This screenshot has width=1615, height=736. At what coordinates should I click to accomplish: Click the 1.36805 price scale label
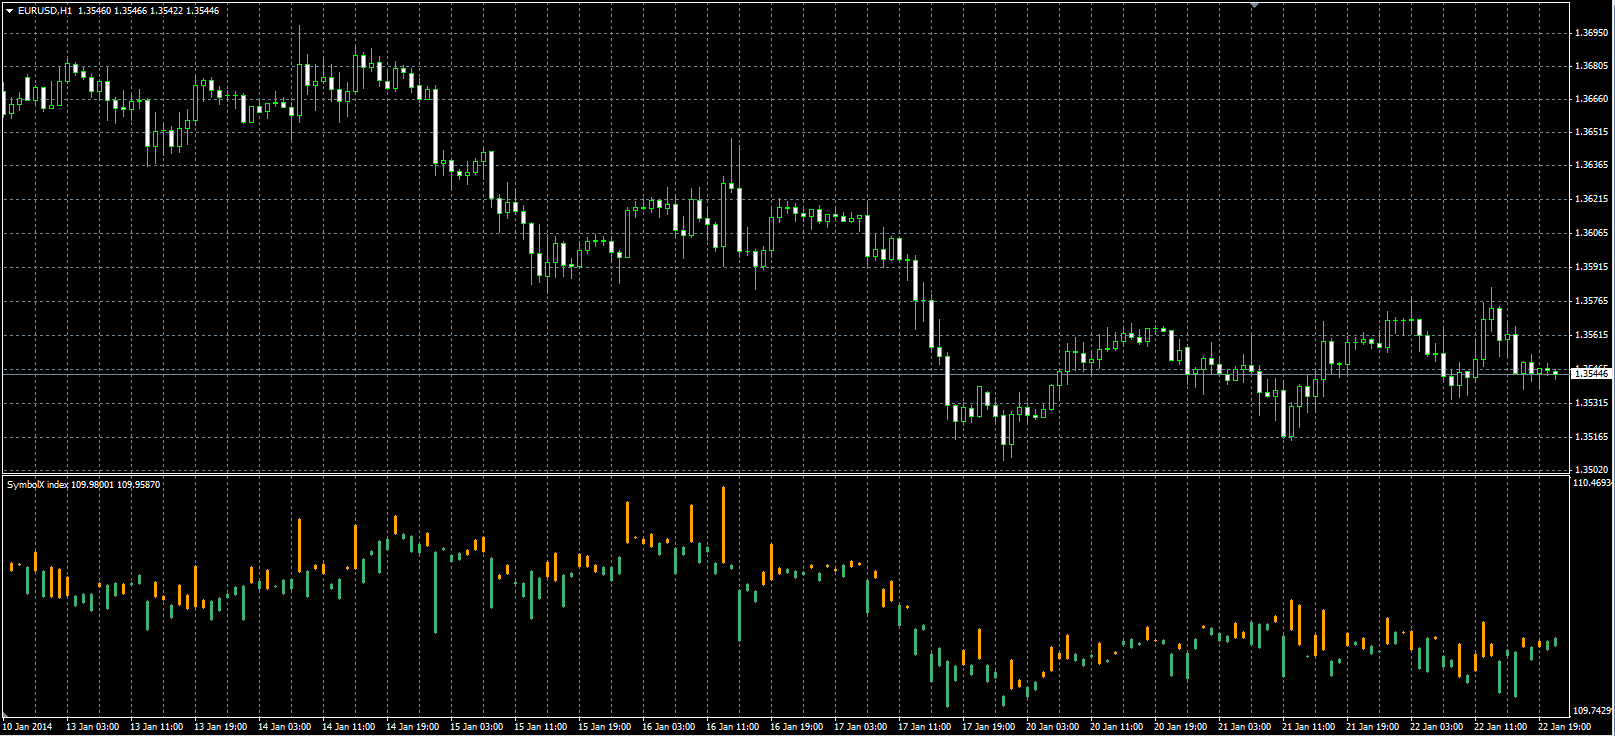pos(1591,65)
